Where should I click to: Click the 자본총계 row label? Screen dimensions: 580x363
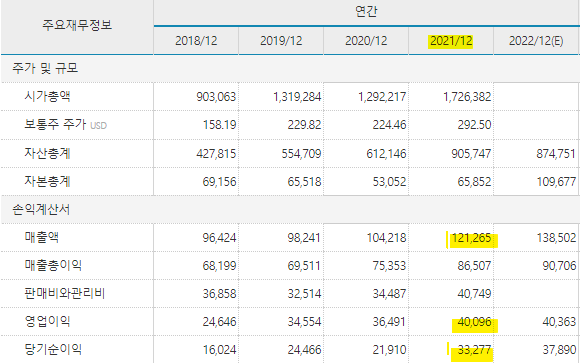click(47, 181)
